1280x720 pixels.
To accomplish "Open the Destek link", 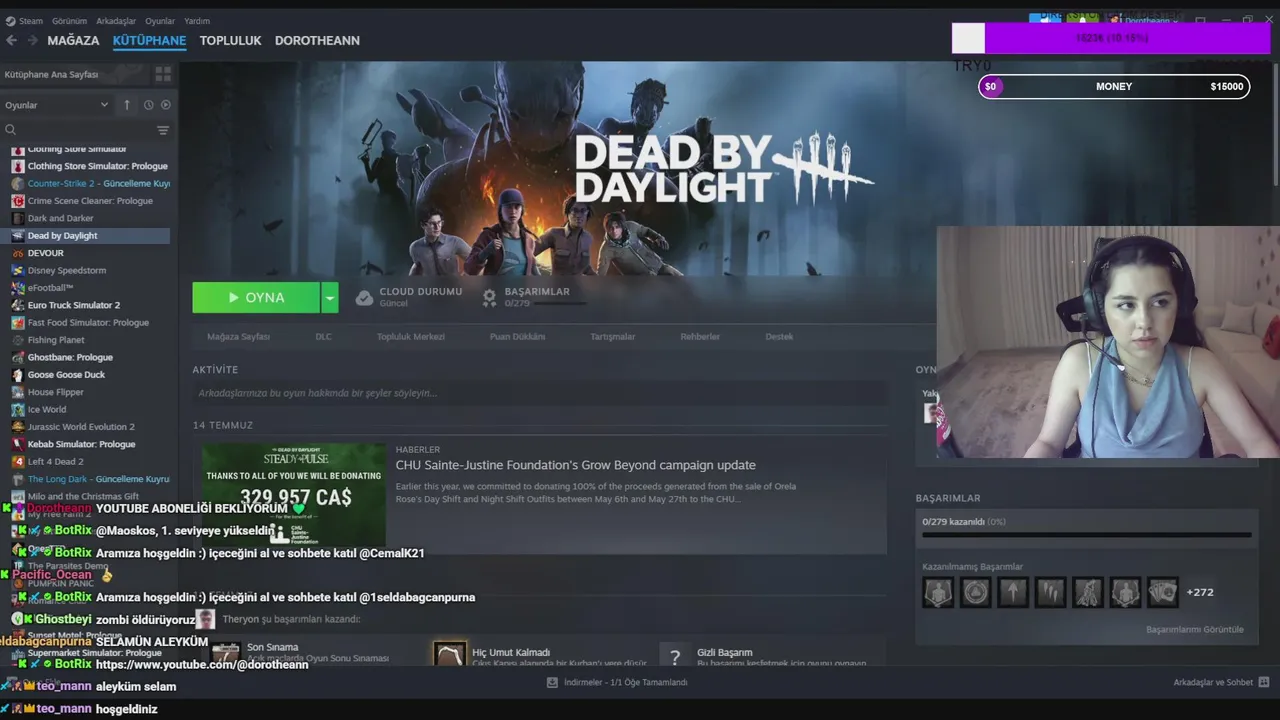I will [x=779, y=337].
